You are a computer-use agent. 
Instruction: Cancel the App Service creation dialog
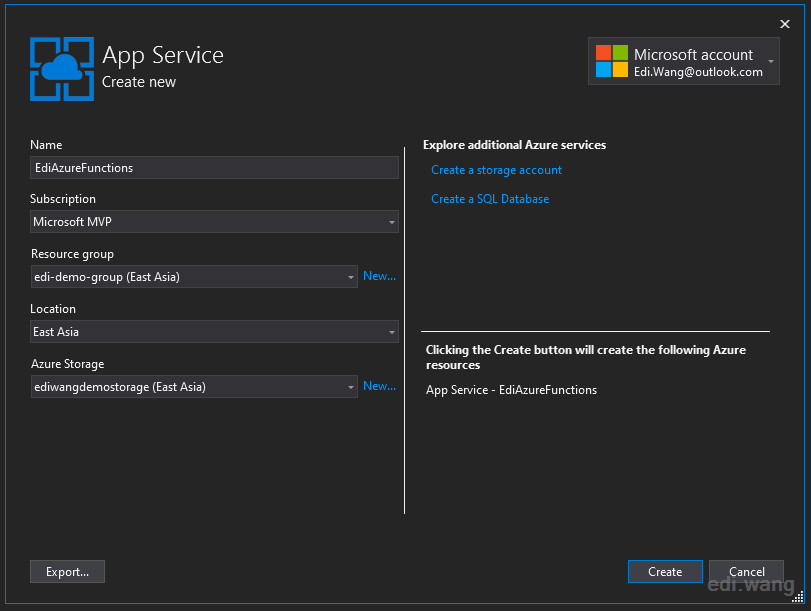tap(746, 572)
